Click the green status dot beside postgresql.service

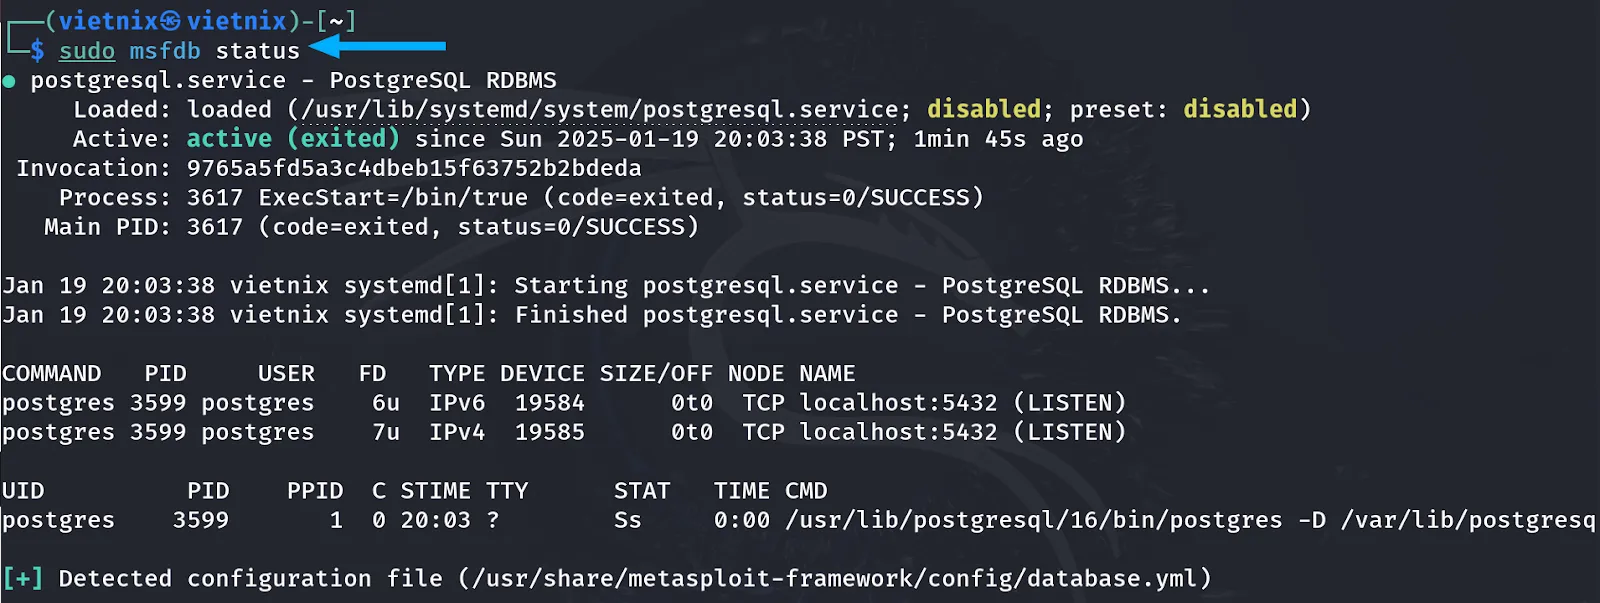(x=9, y=81)
